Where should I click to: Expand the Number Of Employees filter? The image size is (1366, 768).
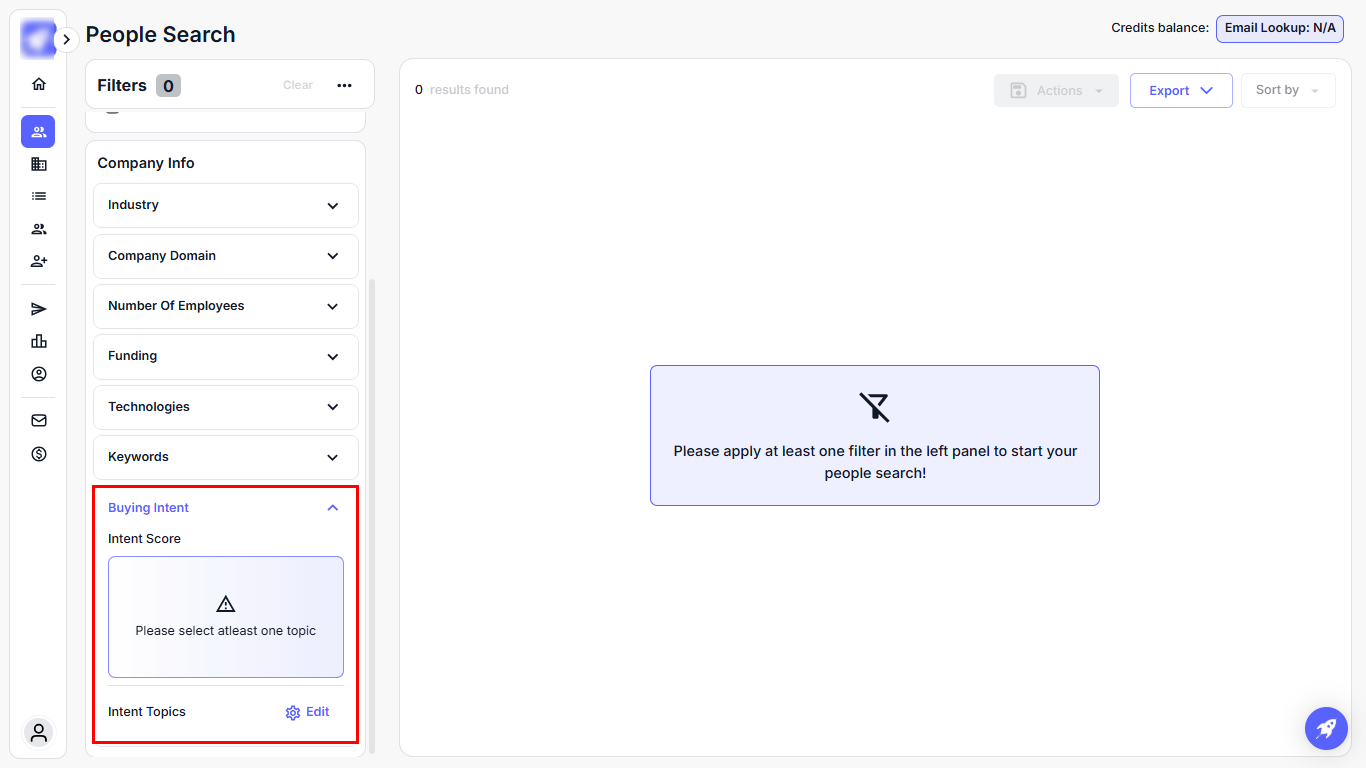(x=226, y=306)
